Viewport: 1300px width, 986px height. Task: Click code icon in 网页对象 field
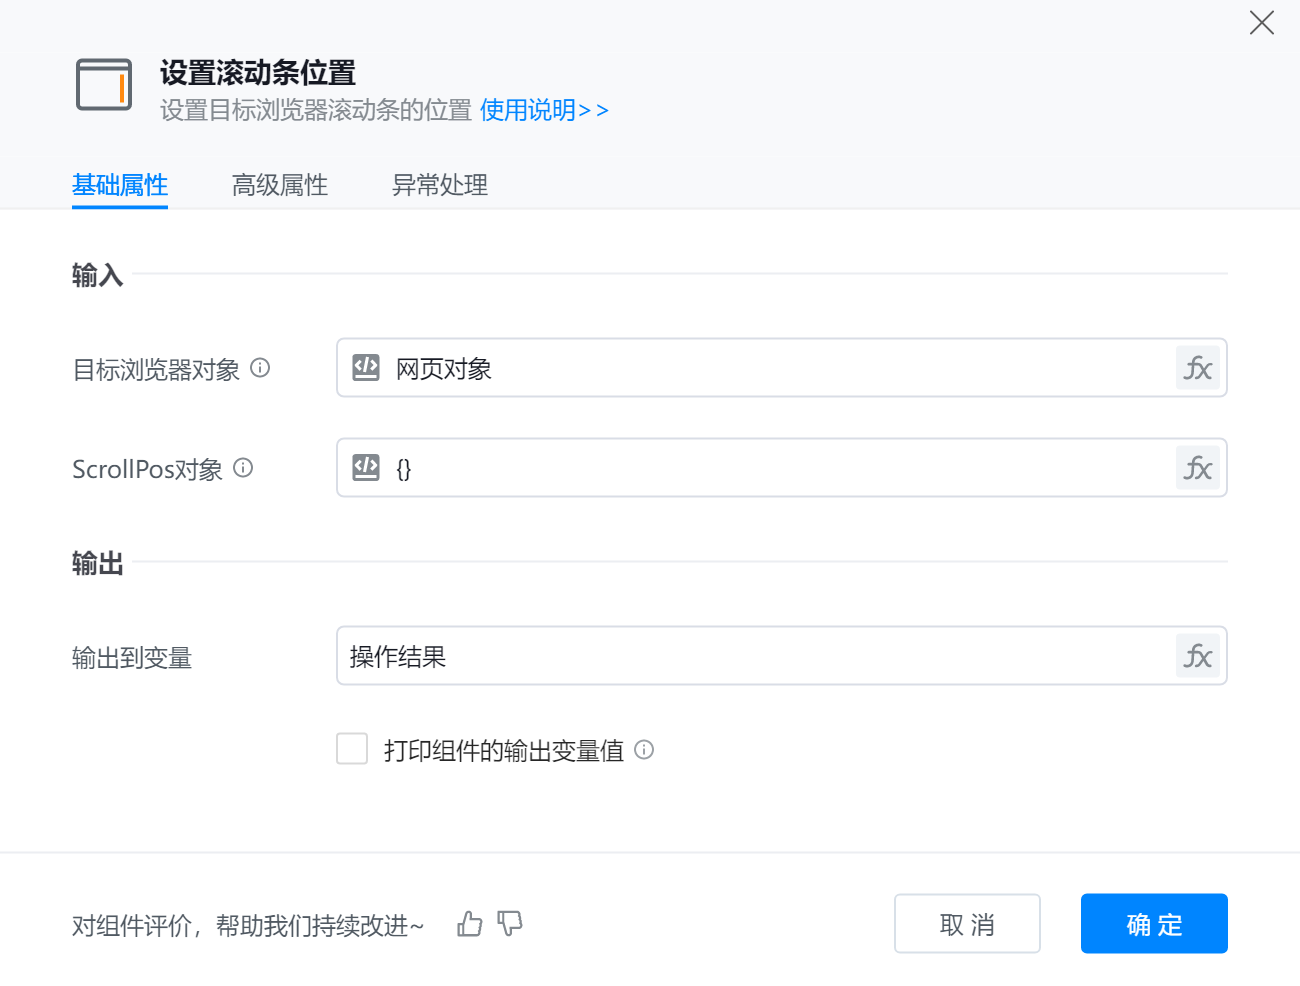[x=366, y=368]
